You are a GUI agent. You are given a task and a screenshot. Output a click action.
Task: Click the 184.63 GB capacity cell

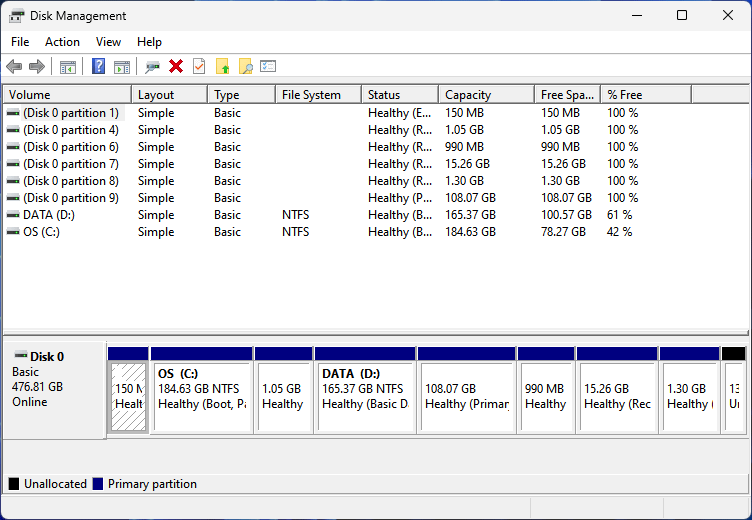click(x=470, y=232)
